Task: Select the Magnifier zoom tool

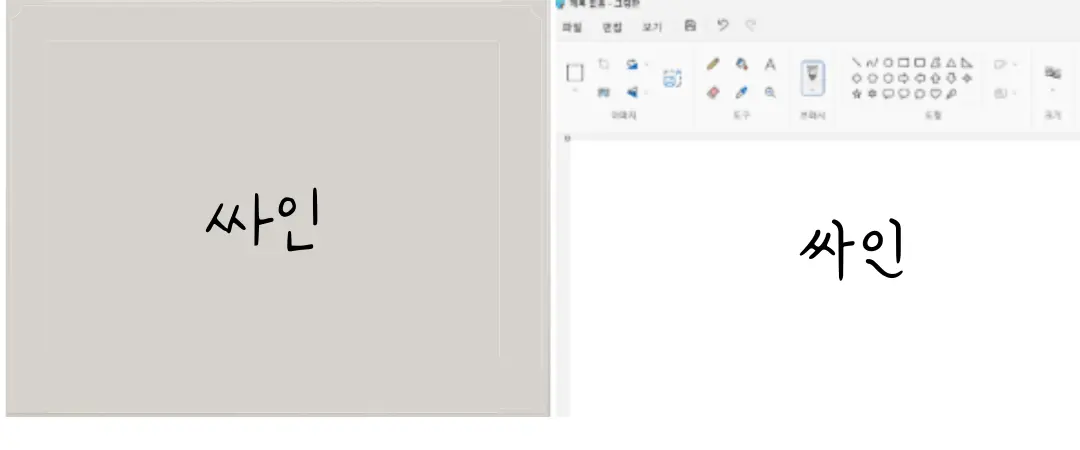Action: [770, 92]
